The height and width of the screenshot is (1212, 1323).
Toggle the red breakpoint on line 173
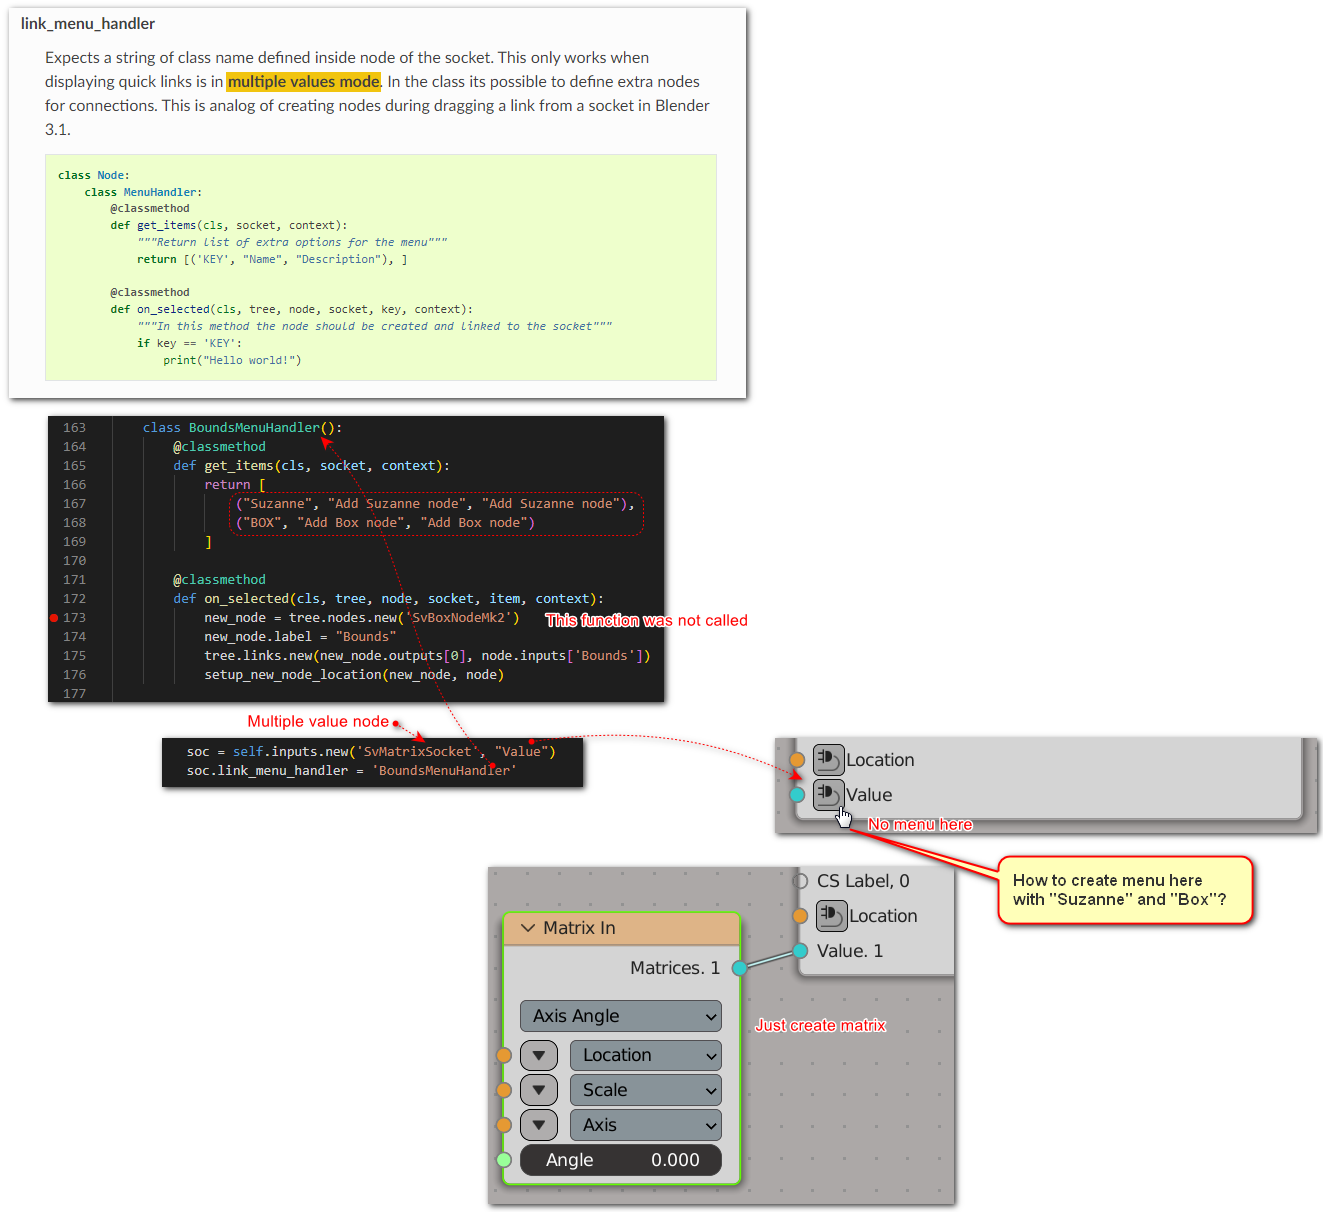pyautogui.click(x=54, y=617)
